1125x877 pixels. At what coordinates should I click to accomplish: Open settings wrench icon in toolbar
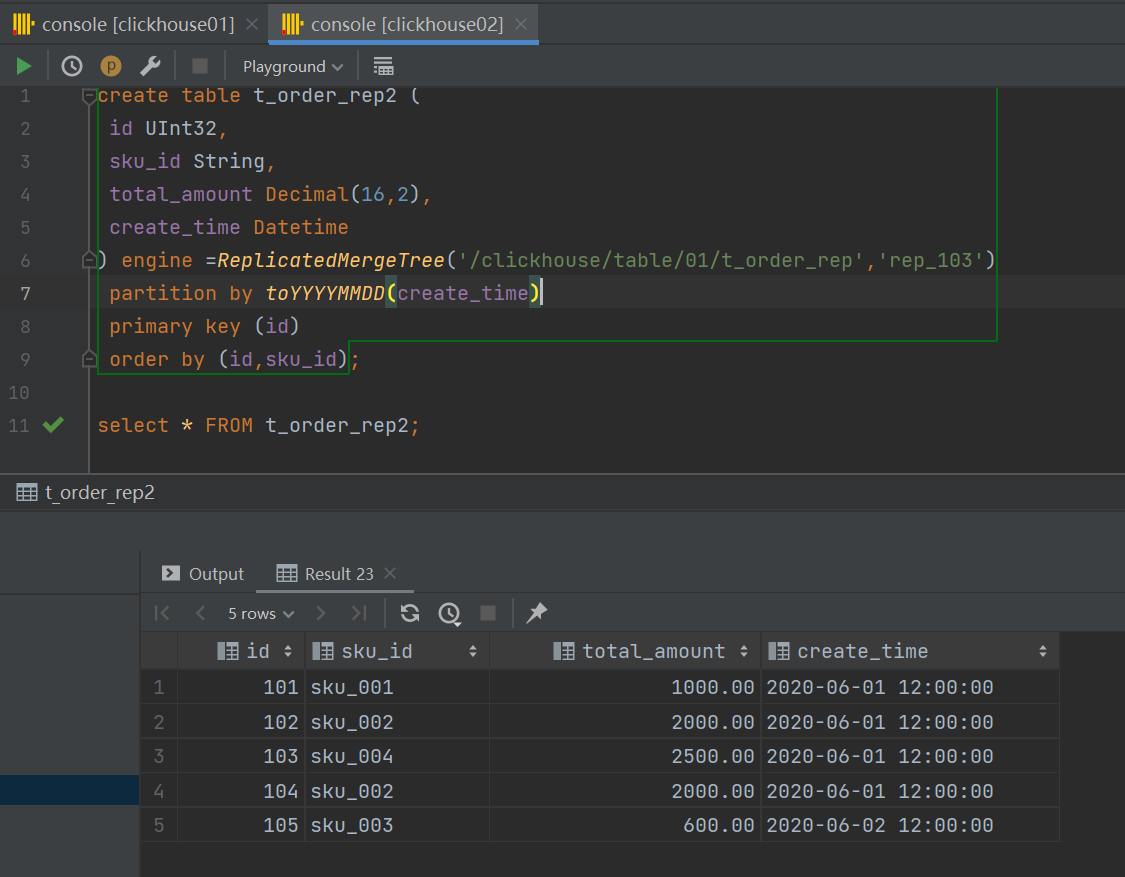(150, 66)
